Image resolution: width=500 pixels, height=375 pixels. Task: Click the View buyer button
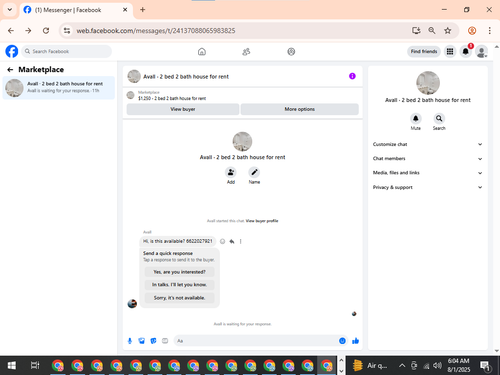point(183,109)
